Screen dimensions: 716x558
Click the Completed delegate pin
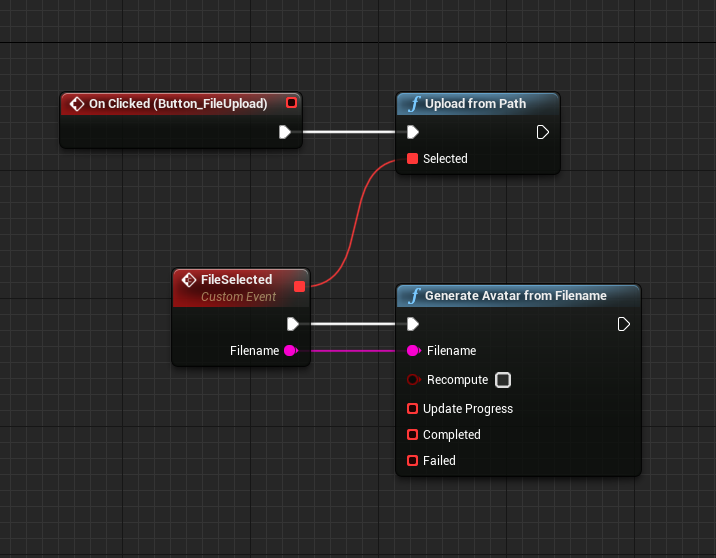(x=412, y=435)
